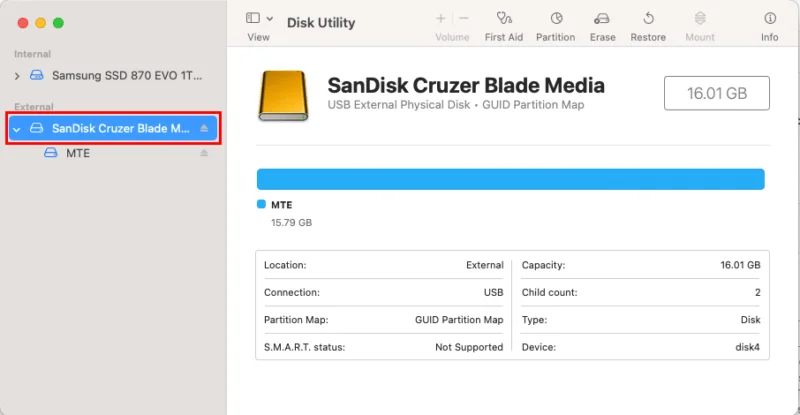Image resolution: width=800 pixels, height=415 pixels.
Task: Click the Connection USB value
Action: click(x=493, y=292)
